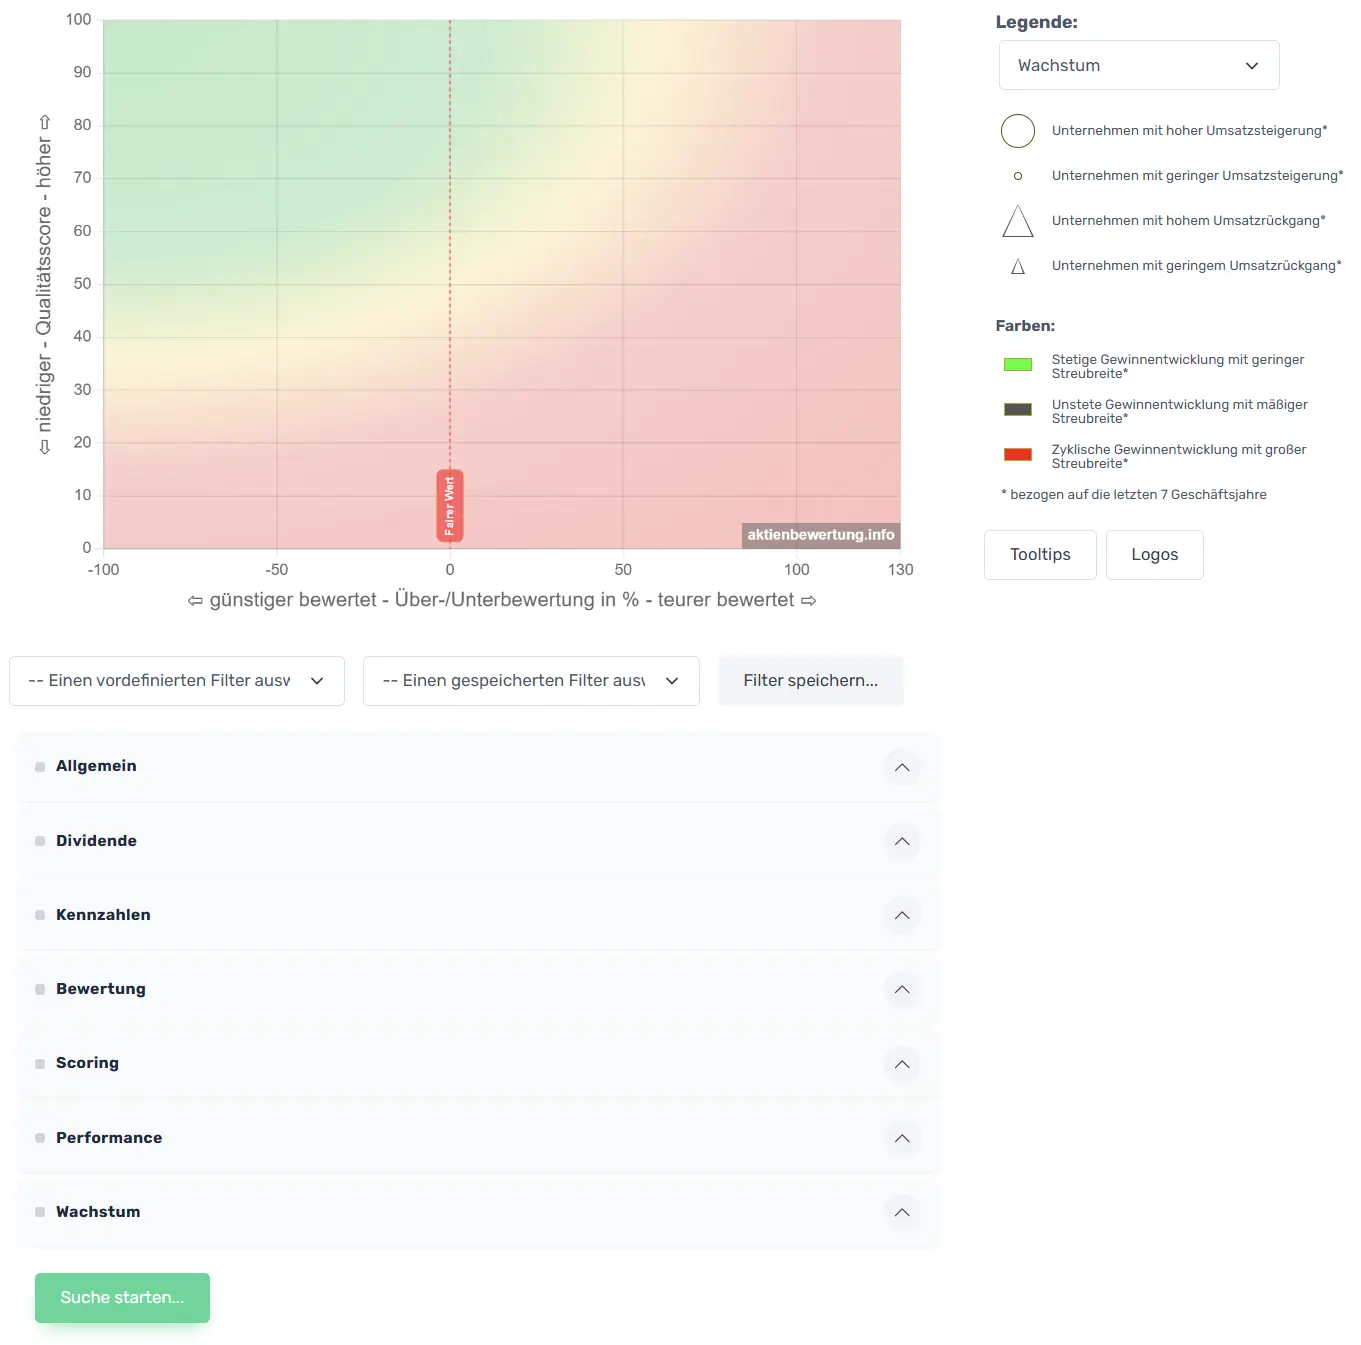
Task: Click the large circle high-revenue-growth icon
Action: [x=1018, y=131]
